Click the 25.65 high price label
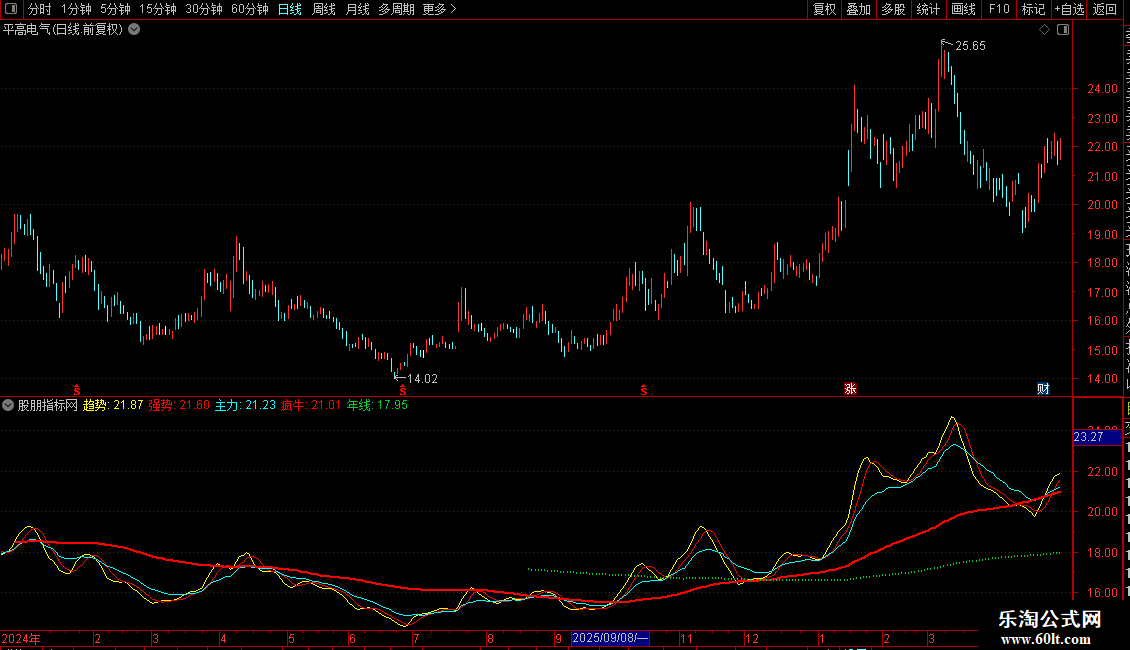The width and height of the screenshot is (1130, 650). point(970,46)
